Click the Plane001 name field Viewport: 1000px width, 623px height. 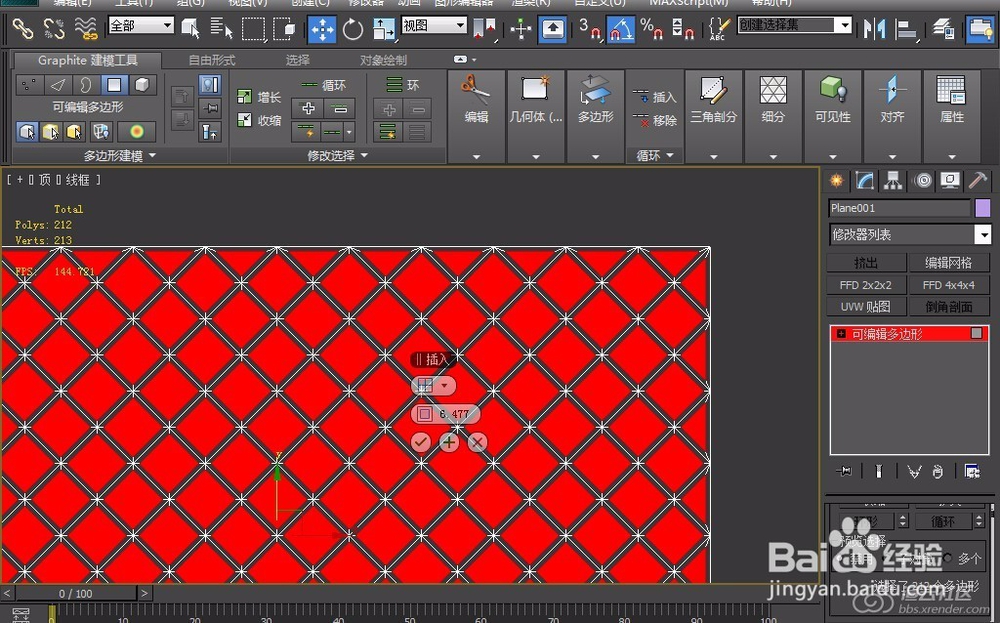pos(899,208)
